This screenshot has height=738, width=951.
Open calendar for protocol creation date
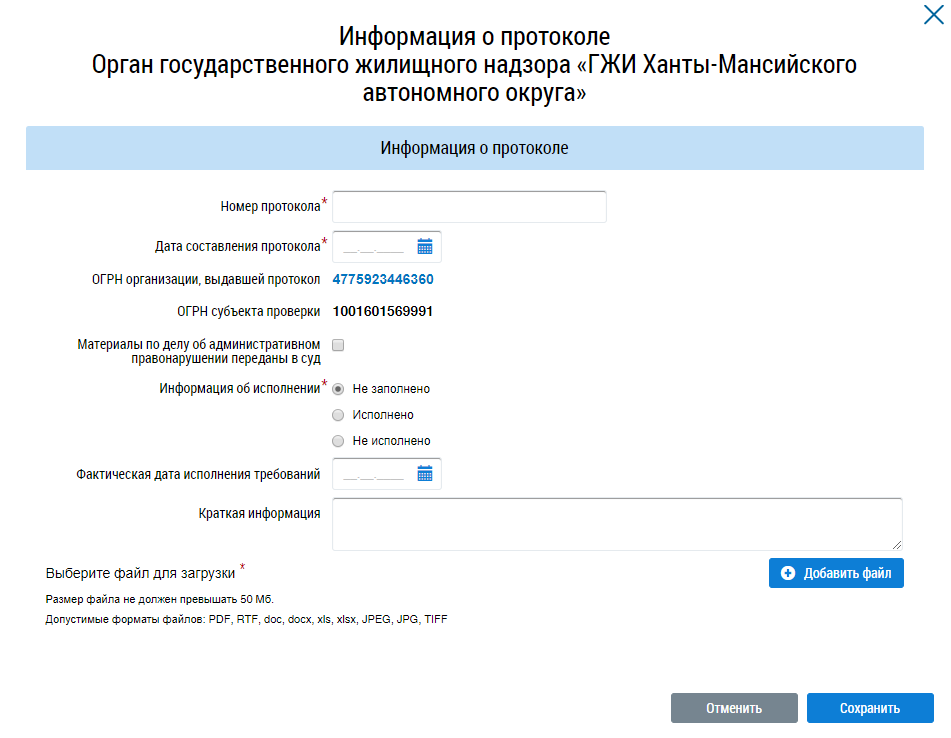pos(424,246)
